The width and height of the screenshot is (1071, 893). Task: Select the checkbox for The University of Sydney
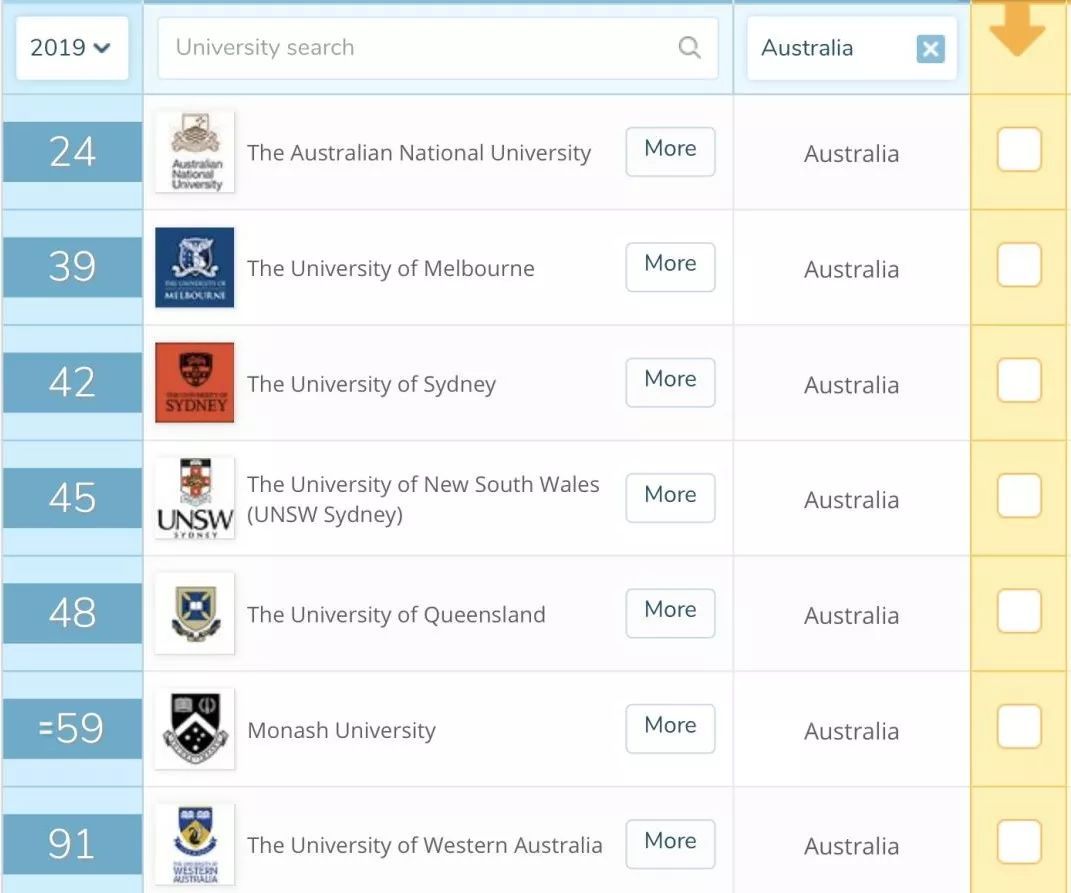1018,383
